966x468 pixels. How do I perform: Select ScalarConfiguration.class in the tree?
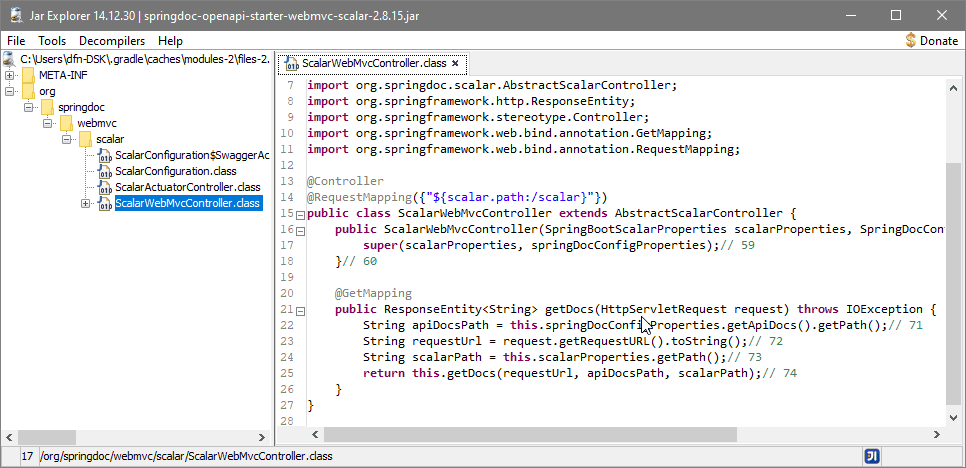point(176,172)
